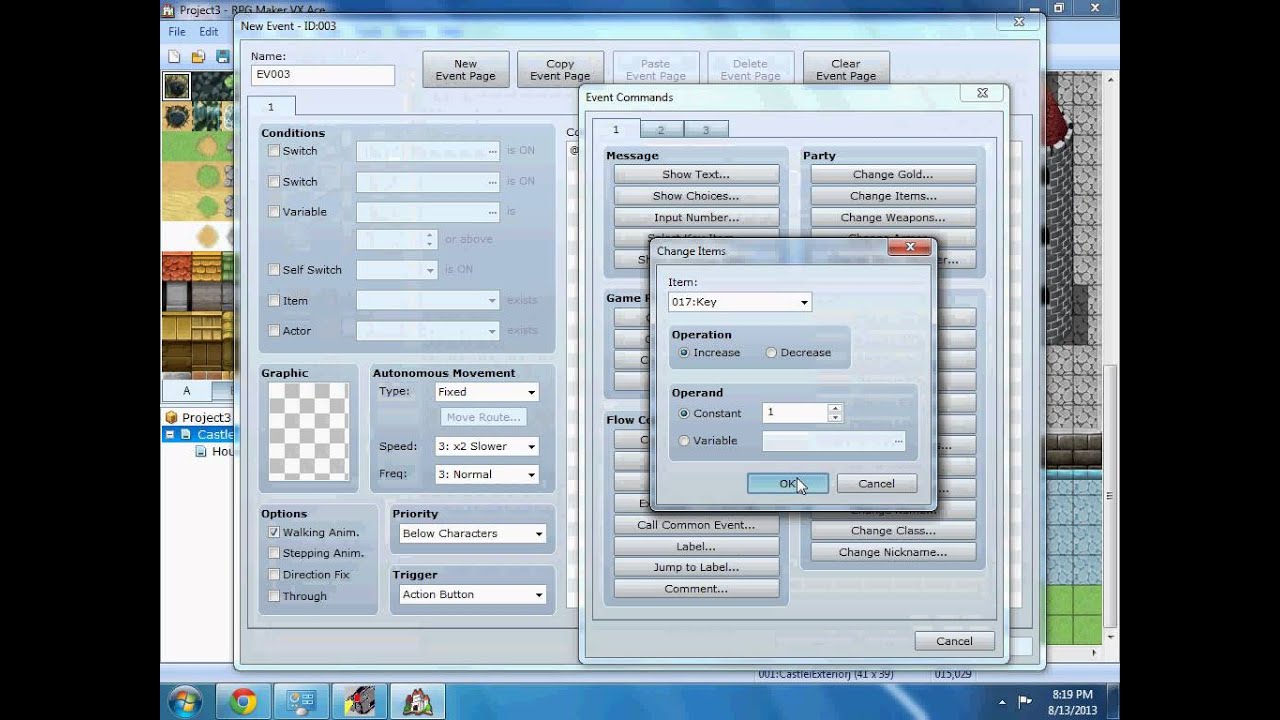This screenshot has height=720, width=1280.
Task: Check the Stepping Anim. option
Action: 273,553
